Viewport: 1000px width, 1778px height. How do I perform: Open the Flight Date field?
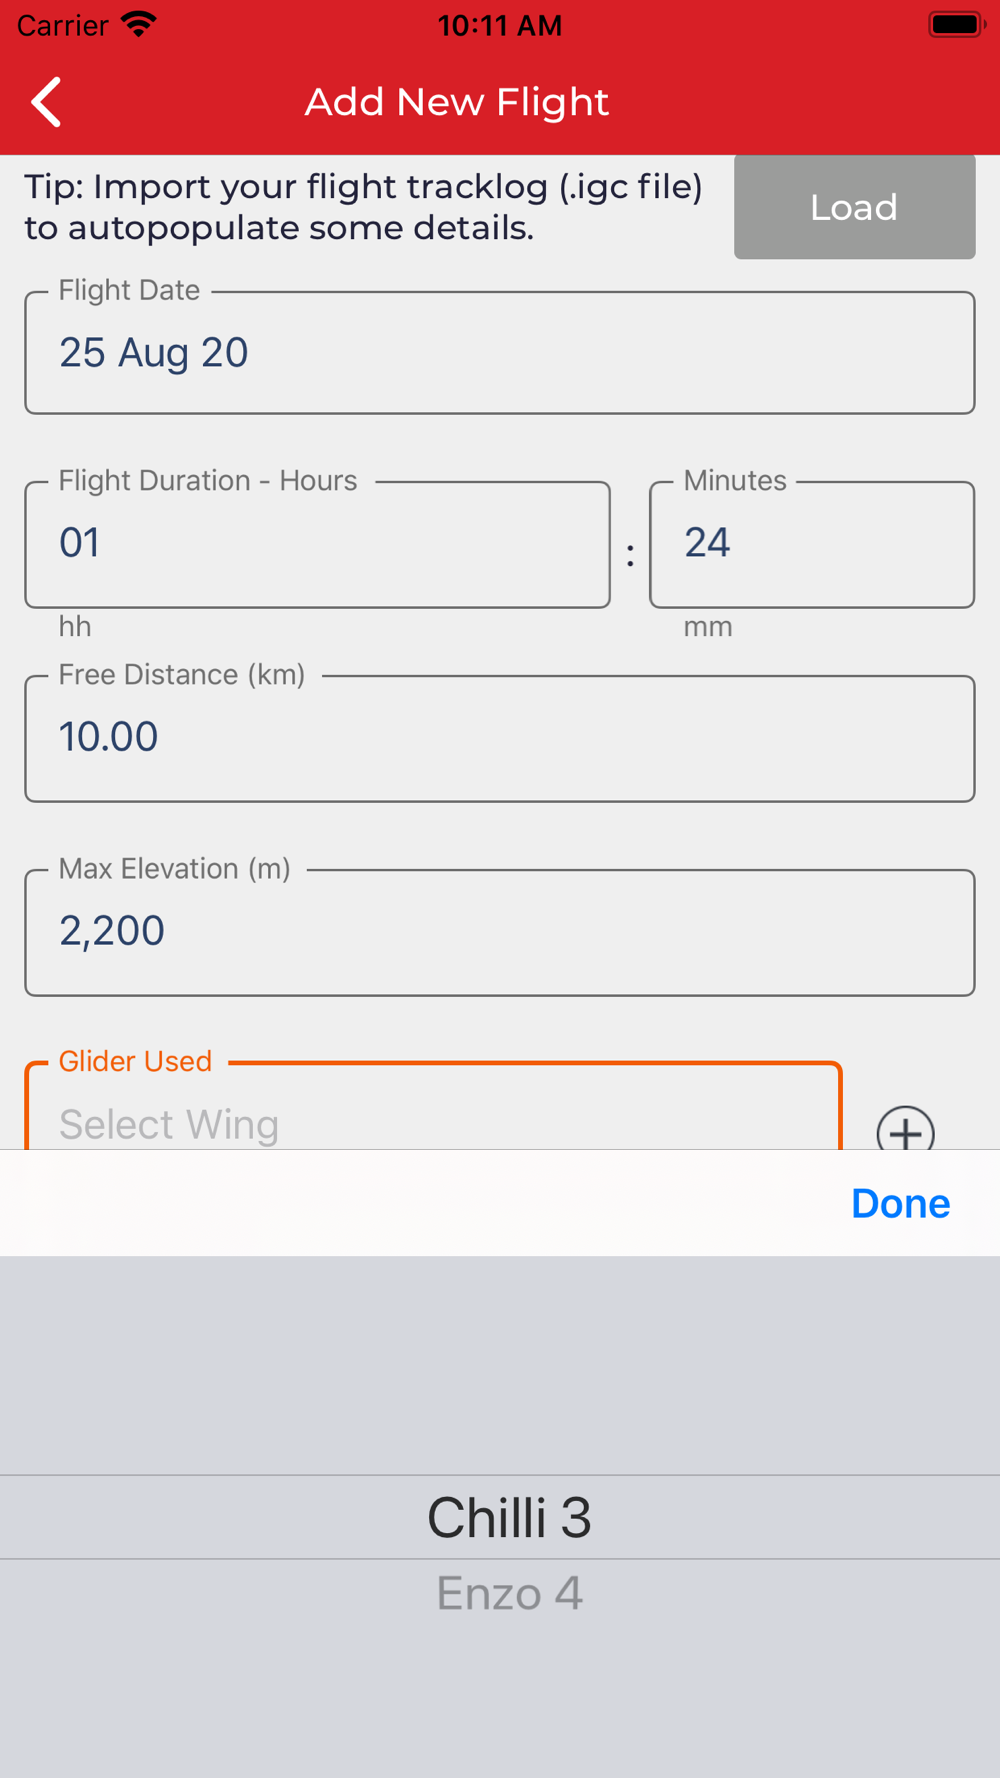[x=500, y=352]
